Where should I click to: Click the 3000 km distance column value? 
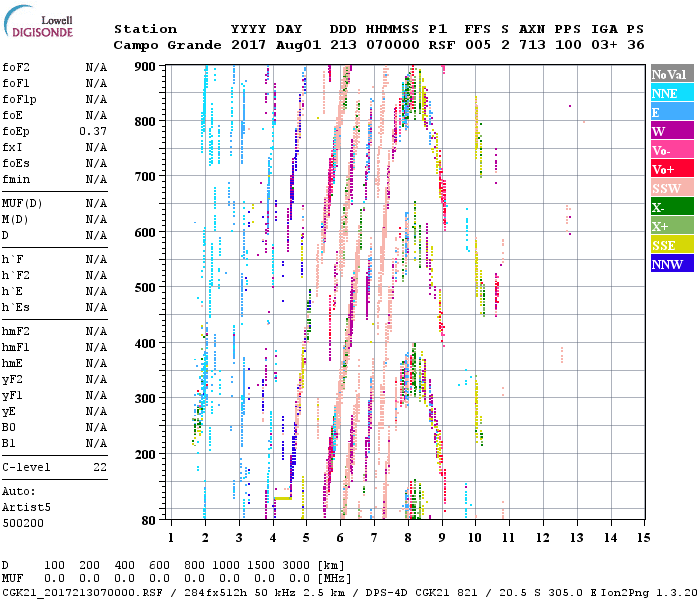[296, 566]
